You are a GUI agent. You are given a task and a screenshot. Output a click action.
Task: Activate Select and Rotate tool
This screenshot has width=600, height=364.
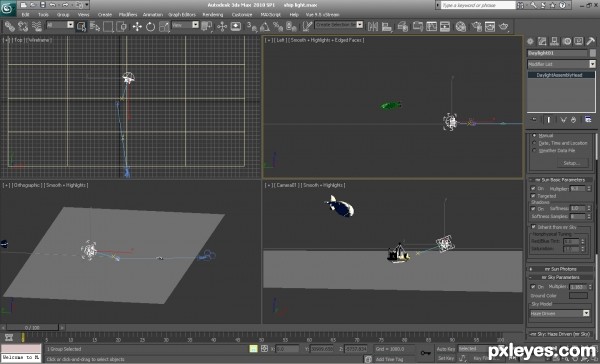tap(150, 26)
